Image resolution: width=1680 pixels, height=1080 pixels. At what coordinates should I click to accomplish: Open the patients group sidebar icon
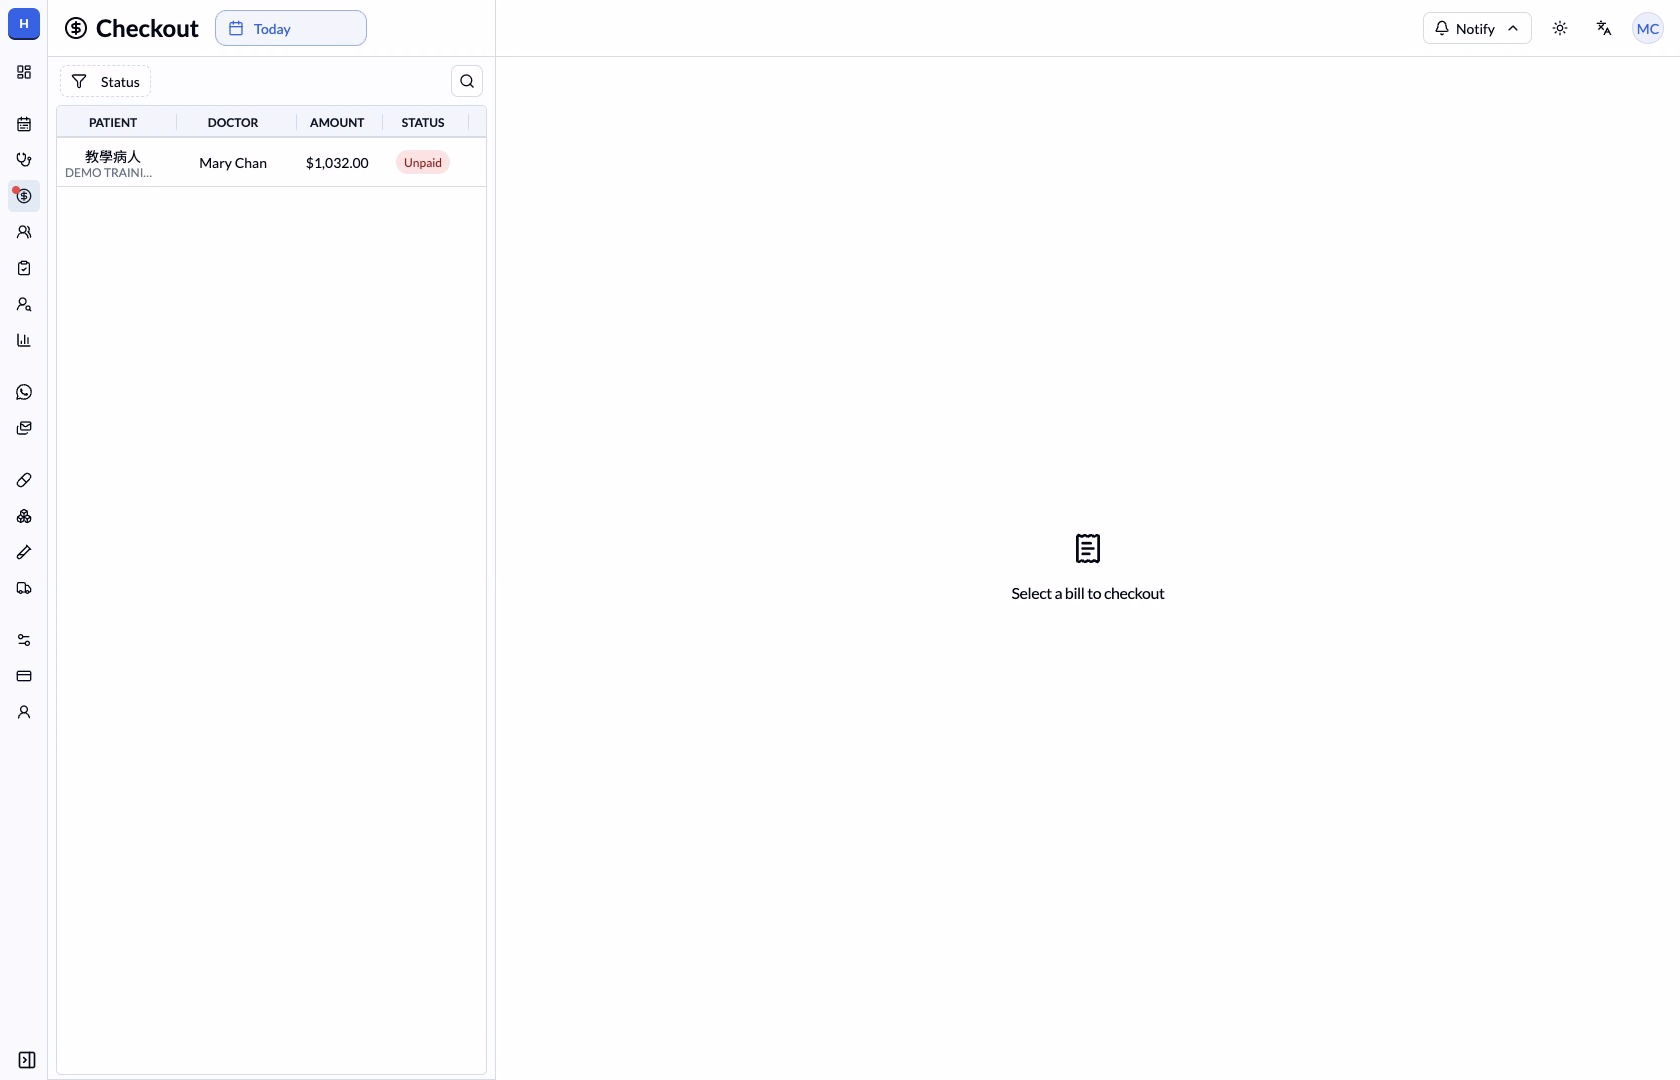click(24, 232)
